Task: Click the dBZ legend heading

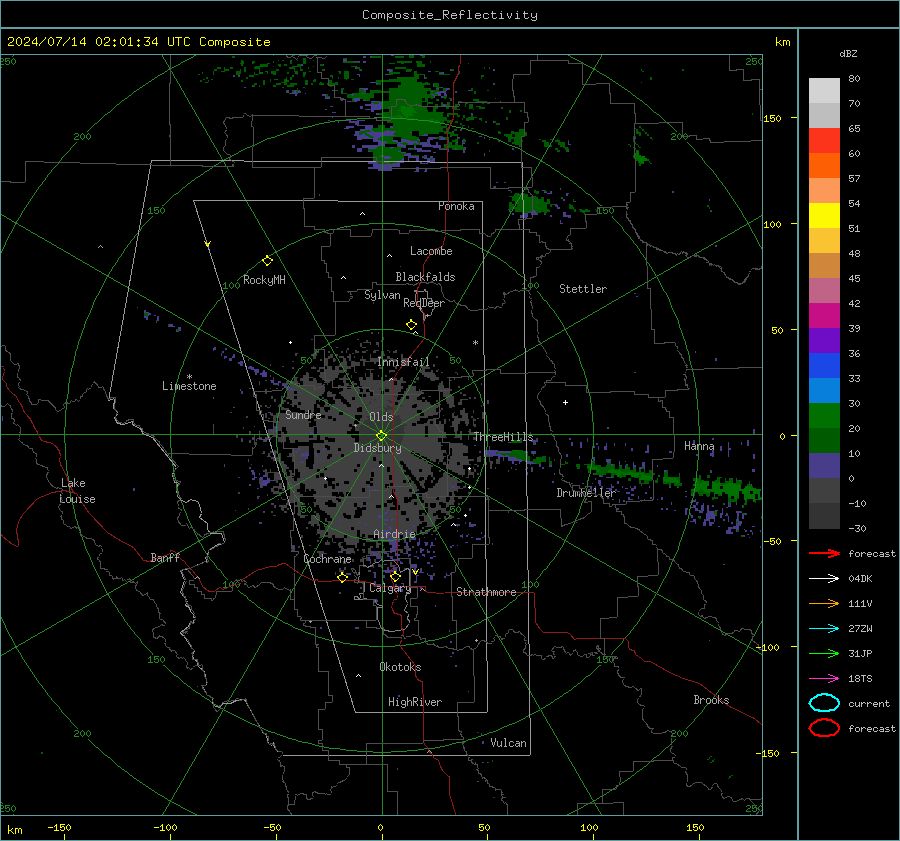Action: click(848, 53)
